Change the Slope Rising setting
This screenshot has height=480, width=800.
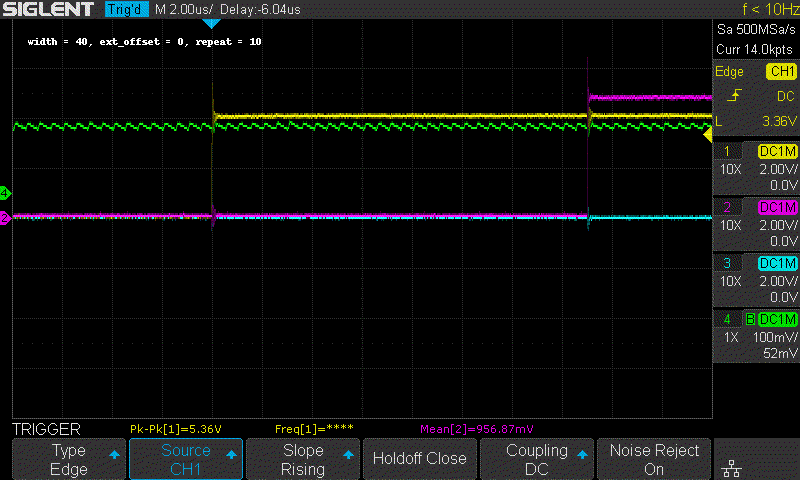coord(303,459)
